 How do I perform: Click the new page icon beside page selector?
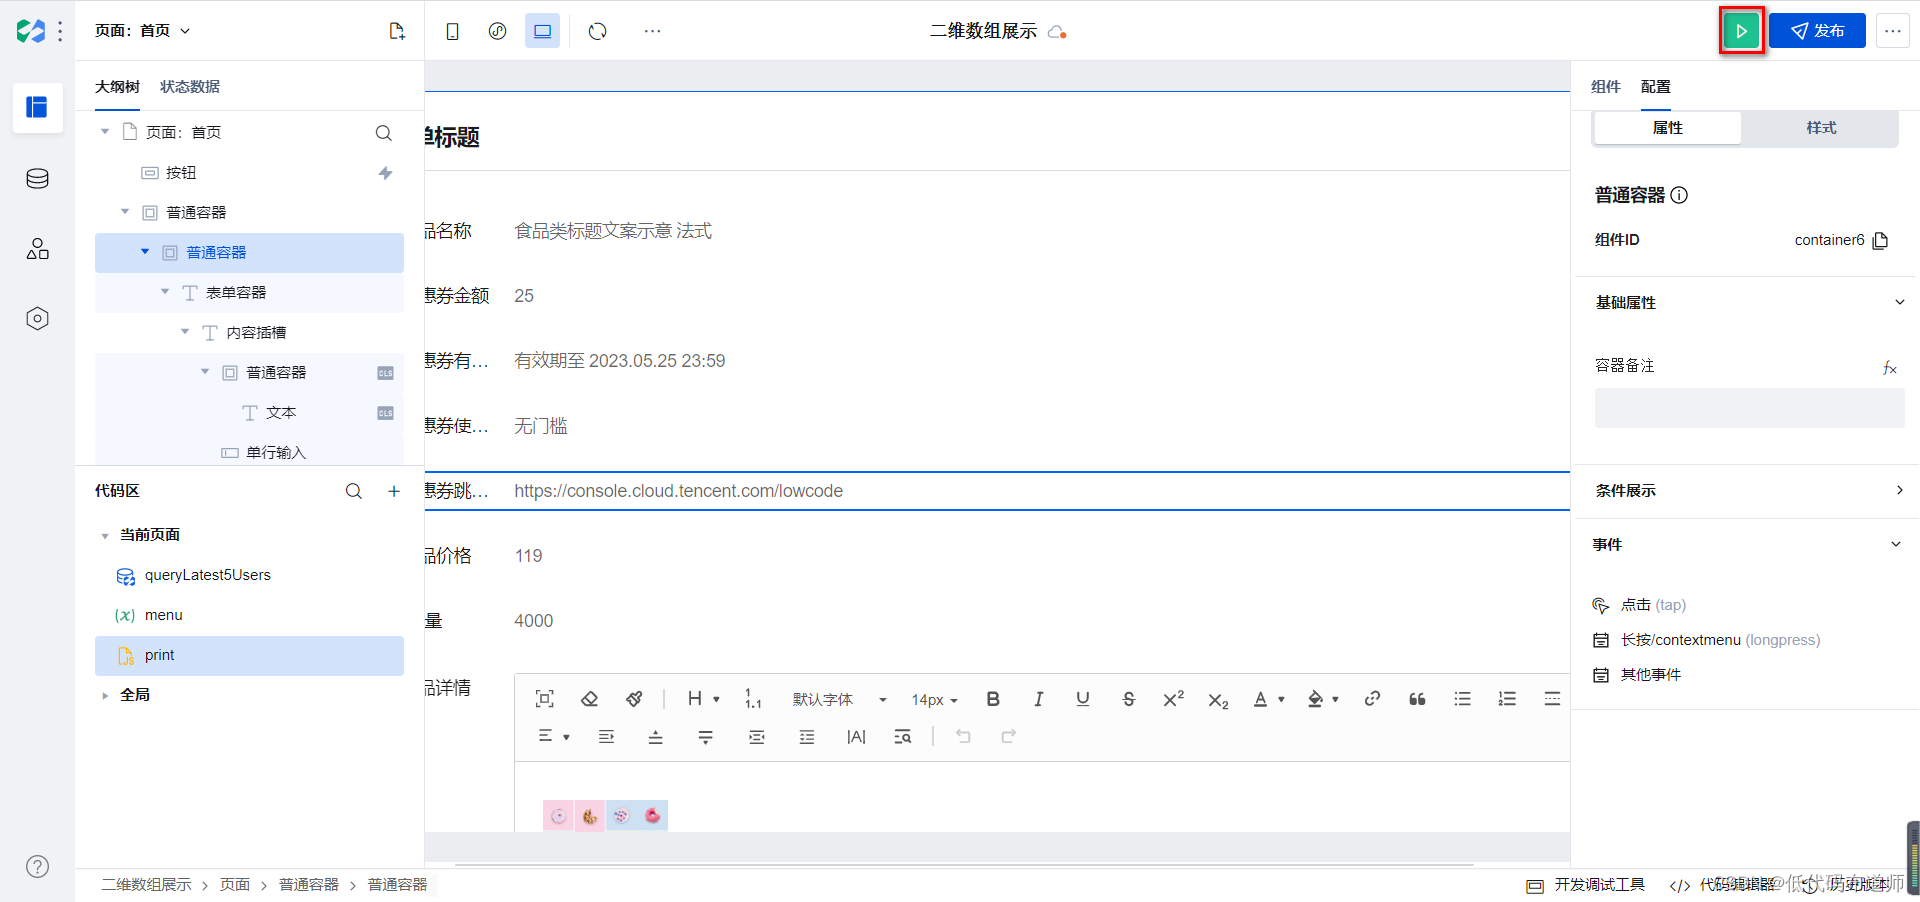tap(397, 31)
